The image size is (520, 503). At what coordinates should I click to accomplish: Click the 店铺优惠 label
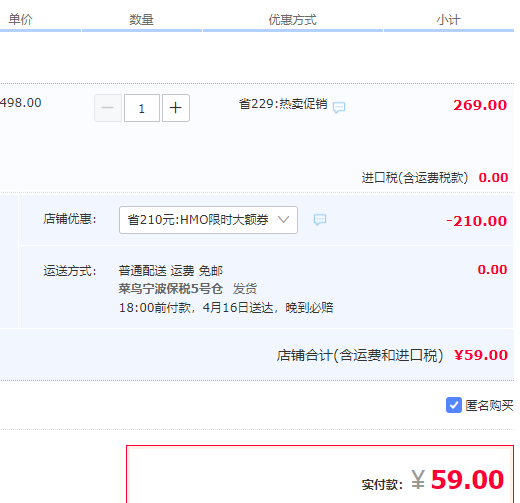click(70, 219)
